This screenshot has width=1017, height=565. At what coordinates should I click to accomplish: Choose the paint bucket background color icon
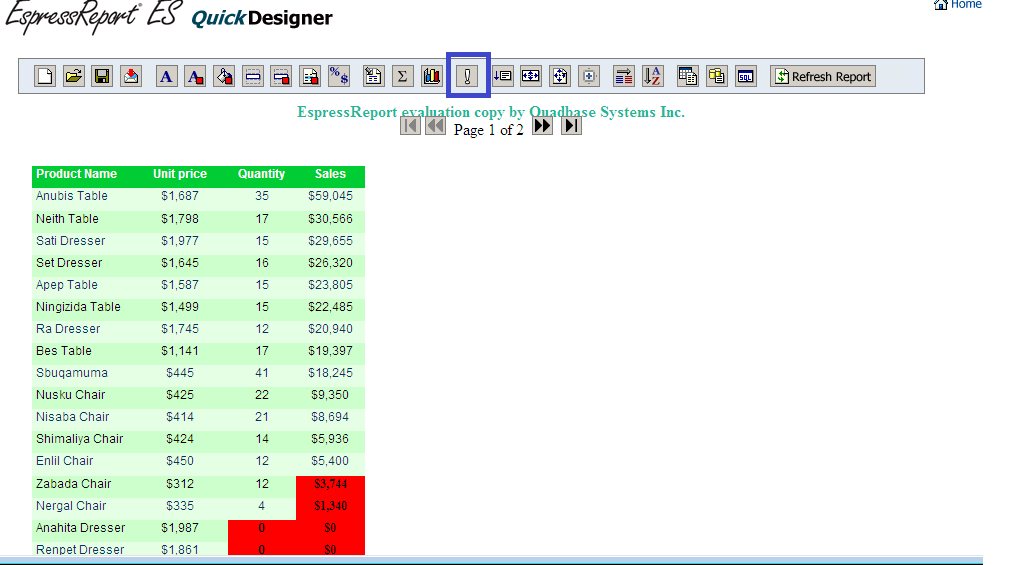pos(224,77)
